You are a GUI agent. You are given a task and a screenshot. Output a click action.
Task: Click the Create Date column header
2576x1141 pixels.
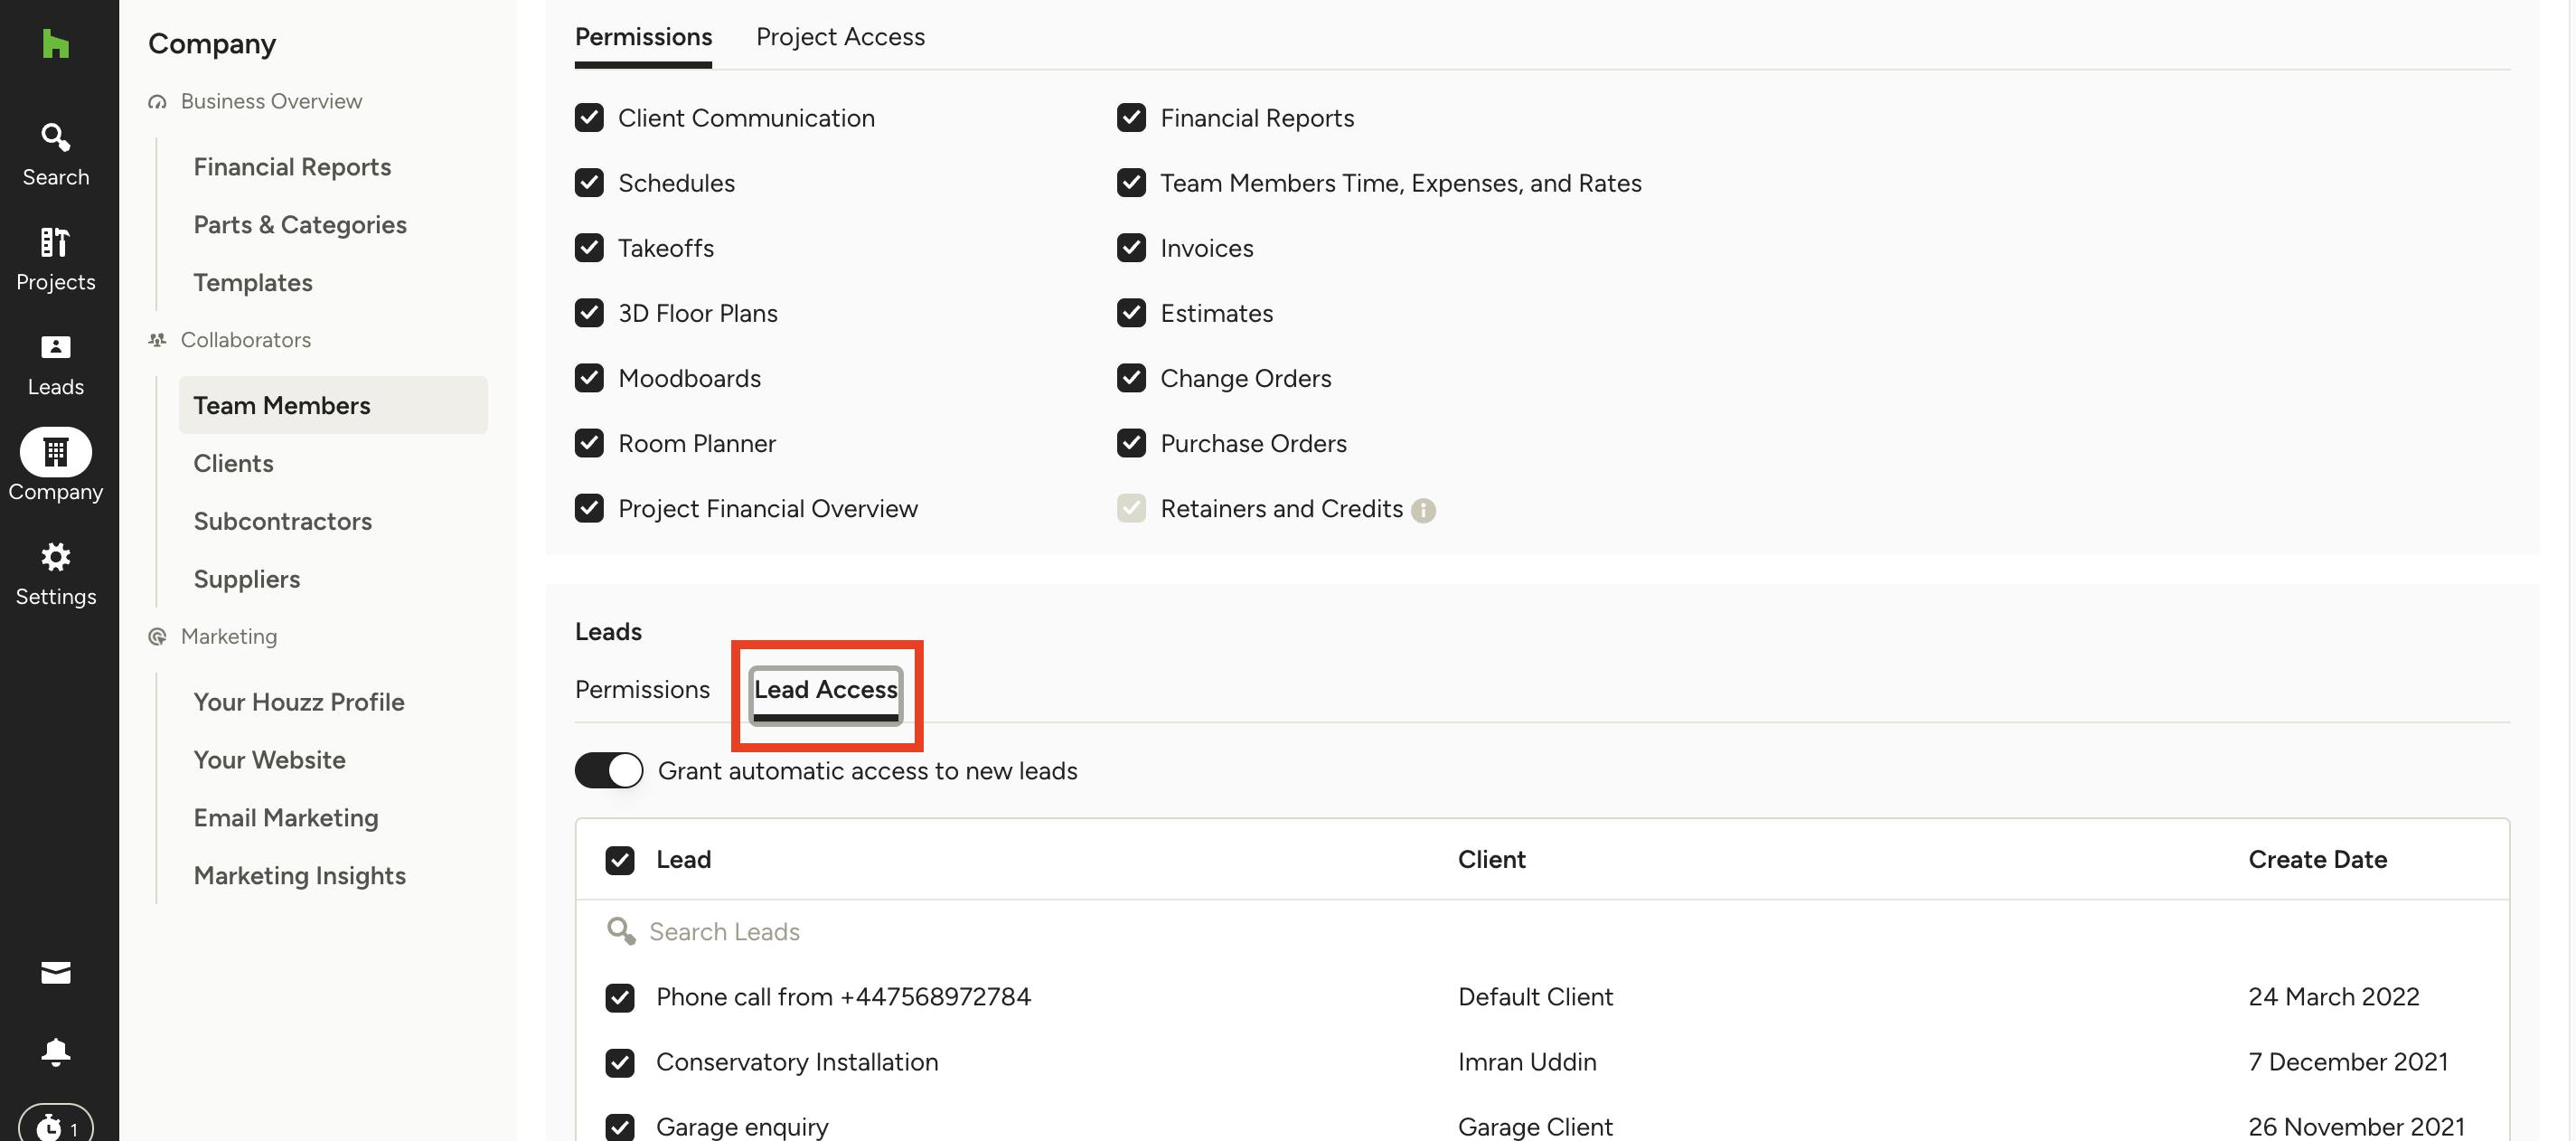coord(2317,860)
